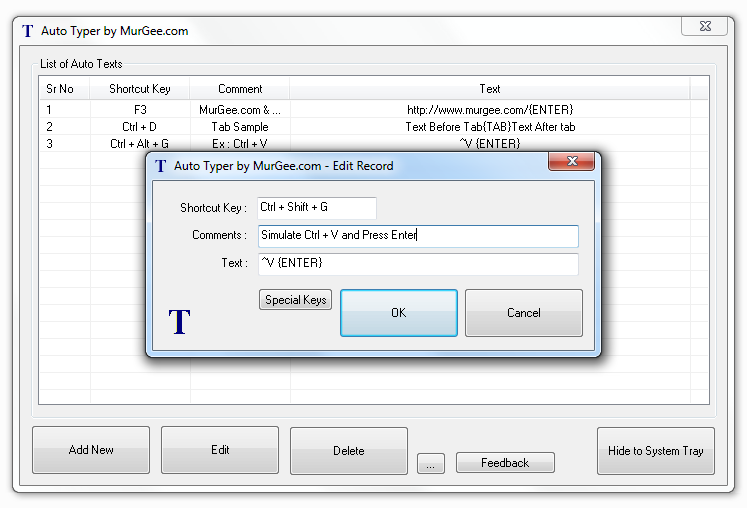Click the Tab Sample comment cell
This screenshot has width=747, height=508.
click(240, 127)
